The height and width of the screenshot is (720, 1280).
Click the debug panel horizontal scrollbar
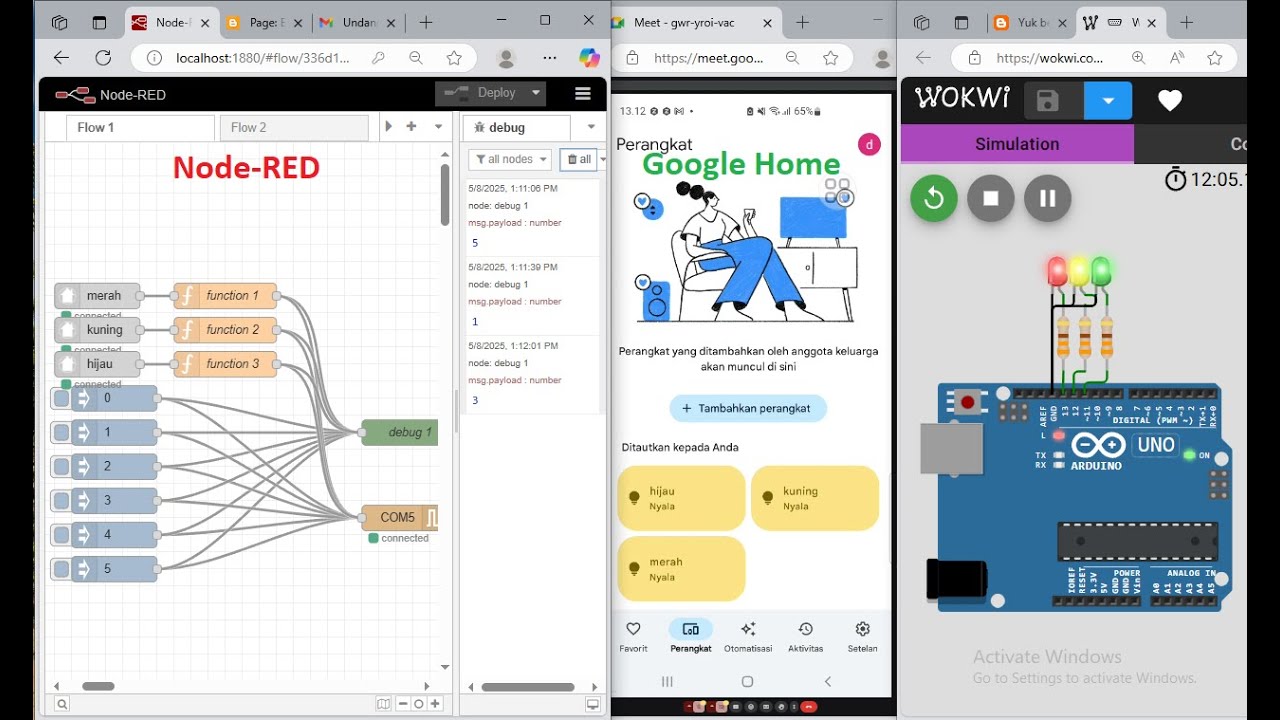(x=528, y=687)
